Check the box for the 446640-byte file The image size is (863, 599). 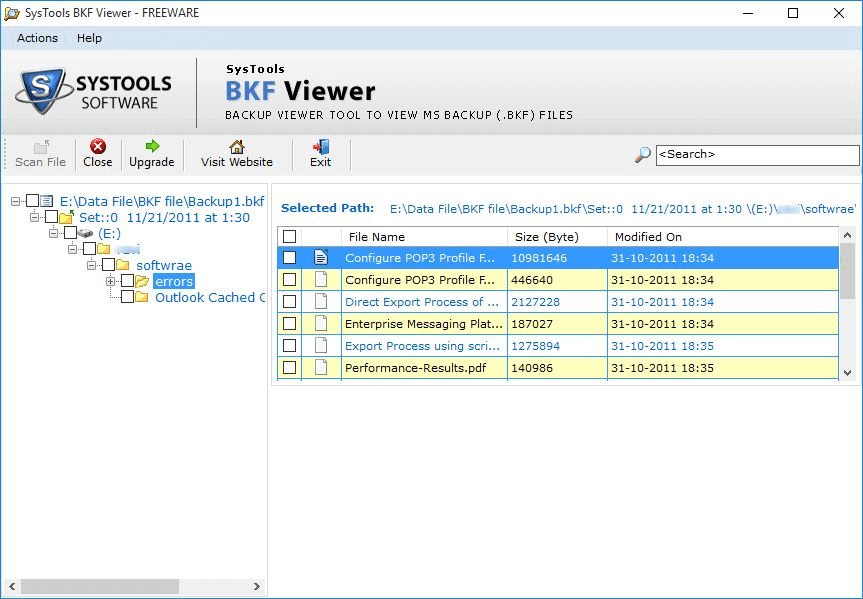click(x=290, y=280)
